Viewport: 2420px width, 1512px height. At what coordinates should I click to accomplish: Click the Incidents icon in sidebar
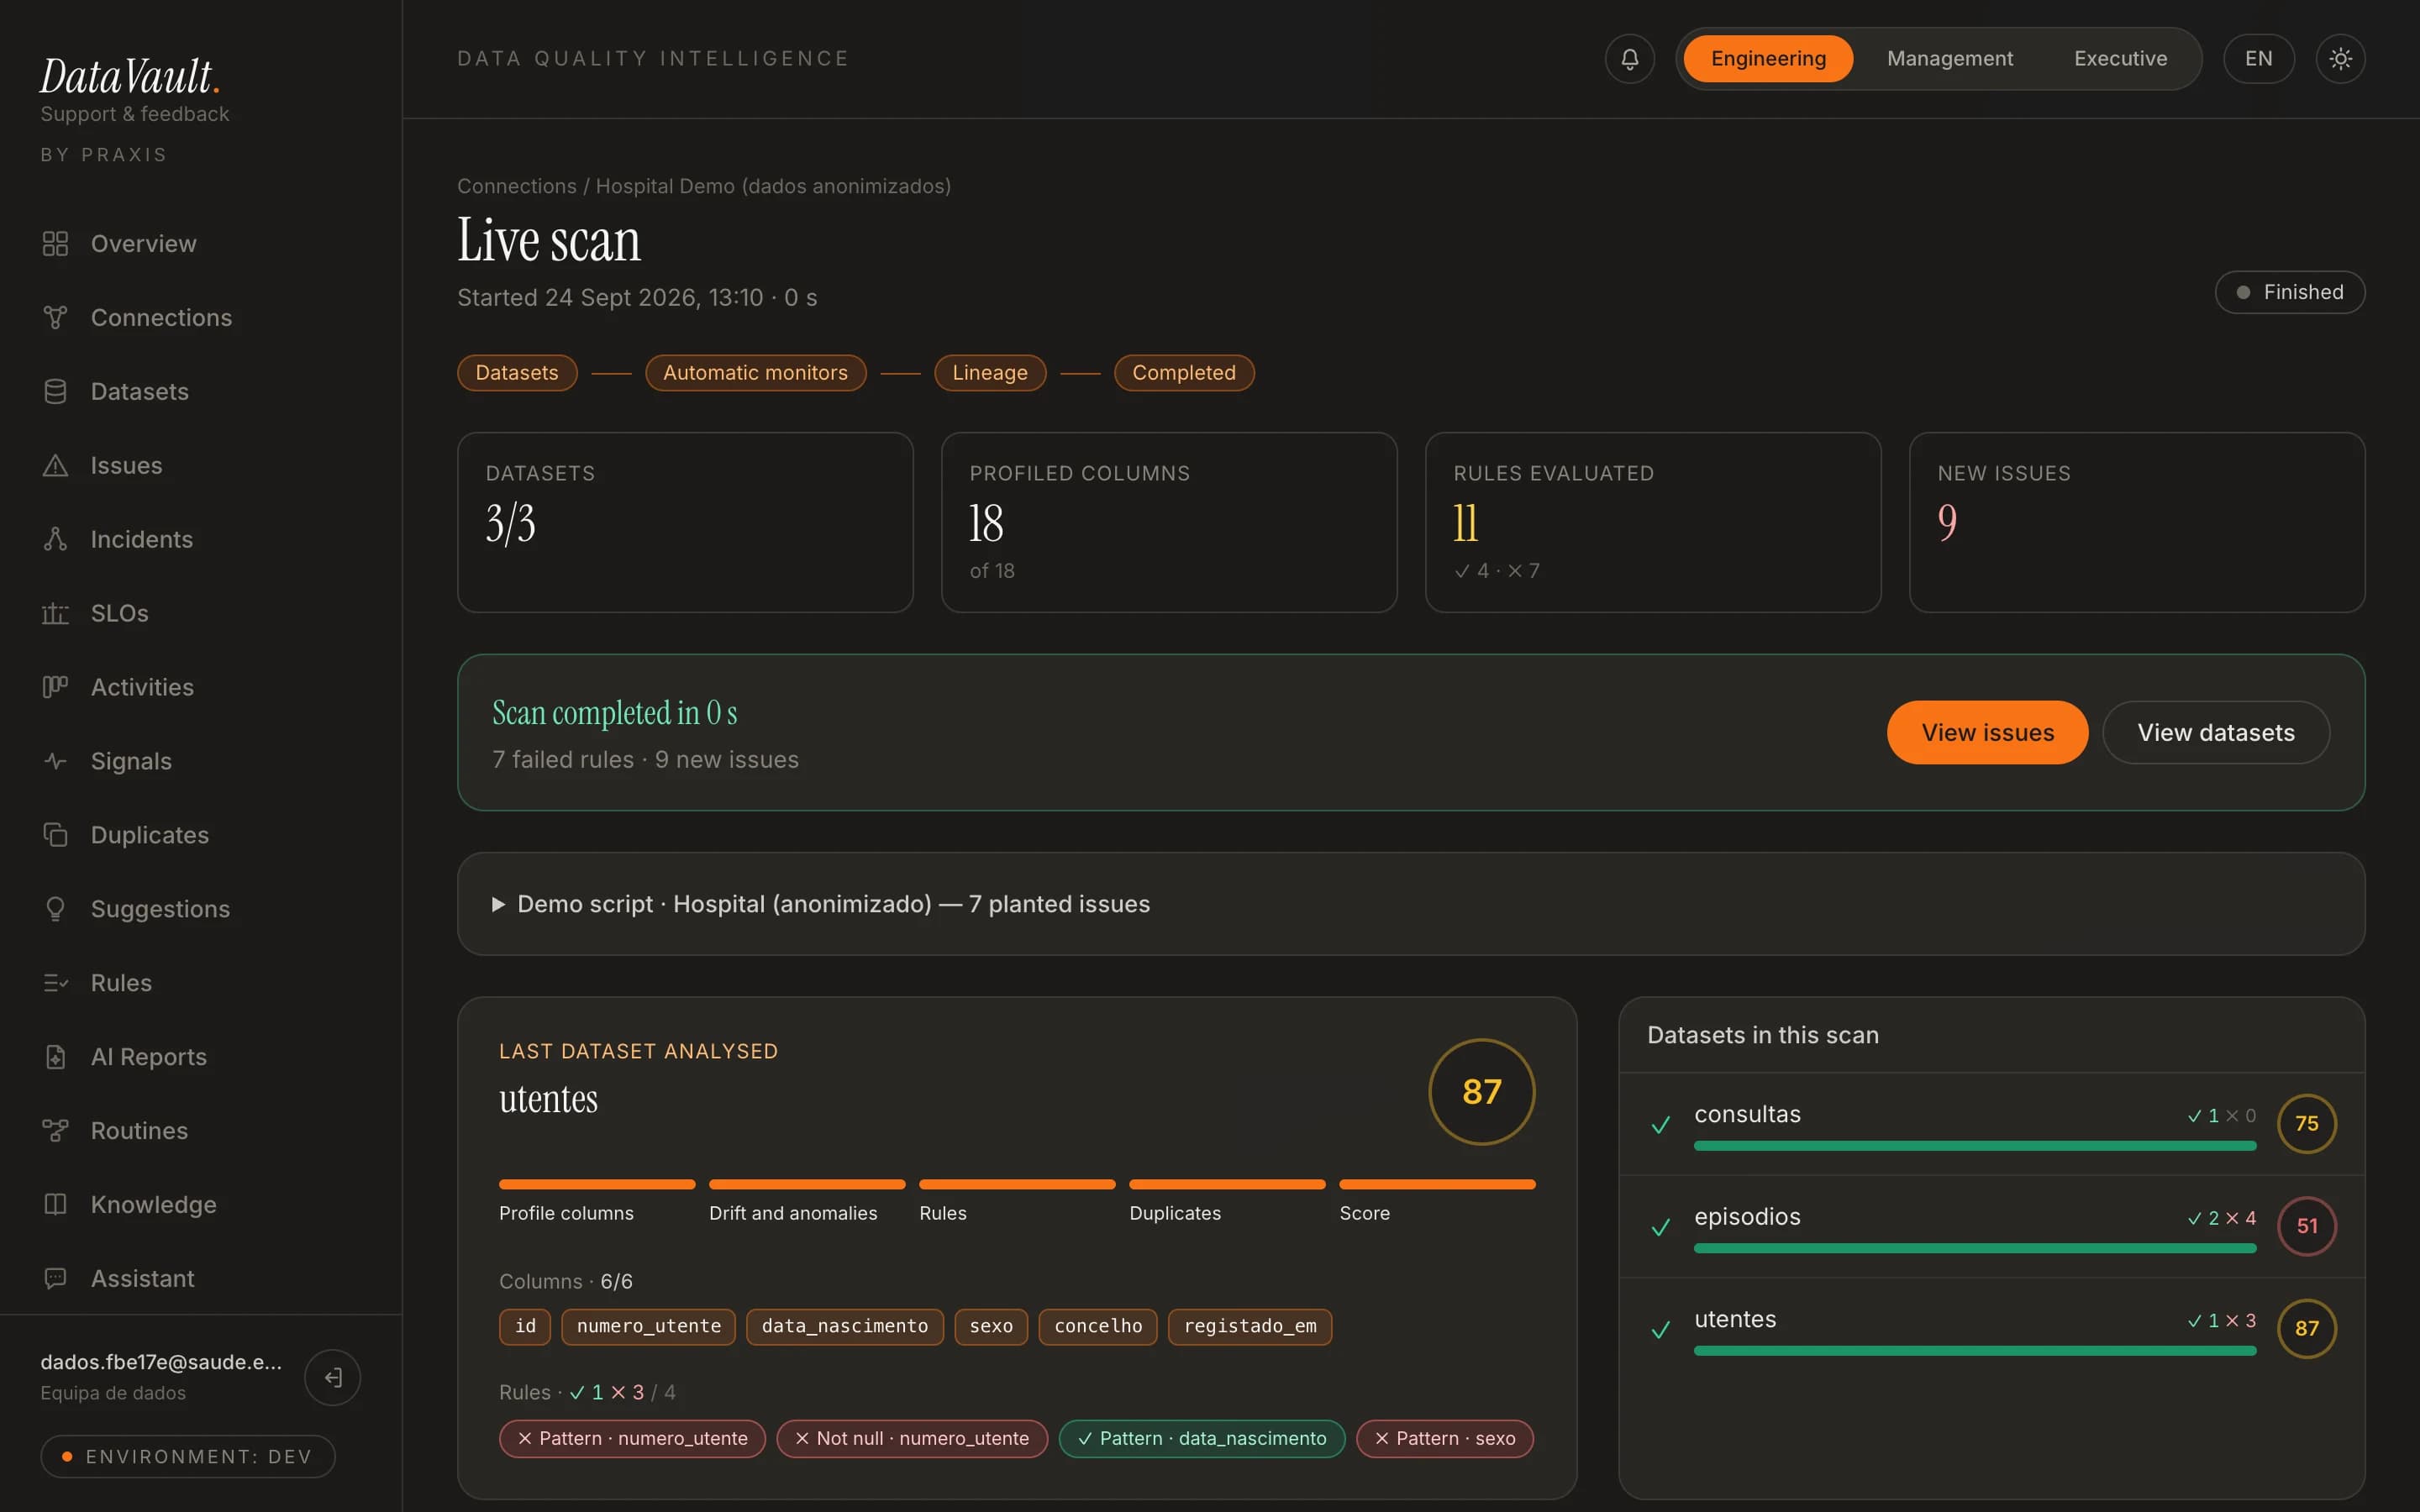click(55, 540)
